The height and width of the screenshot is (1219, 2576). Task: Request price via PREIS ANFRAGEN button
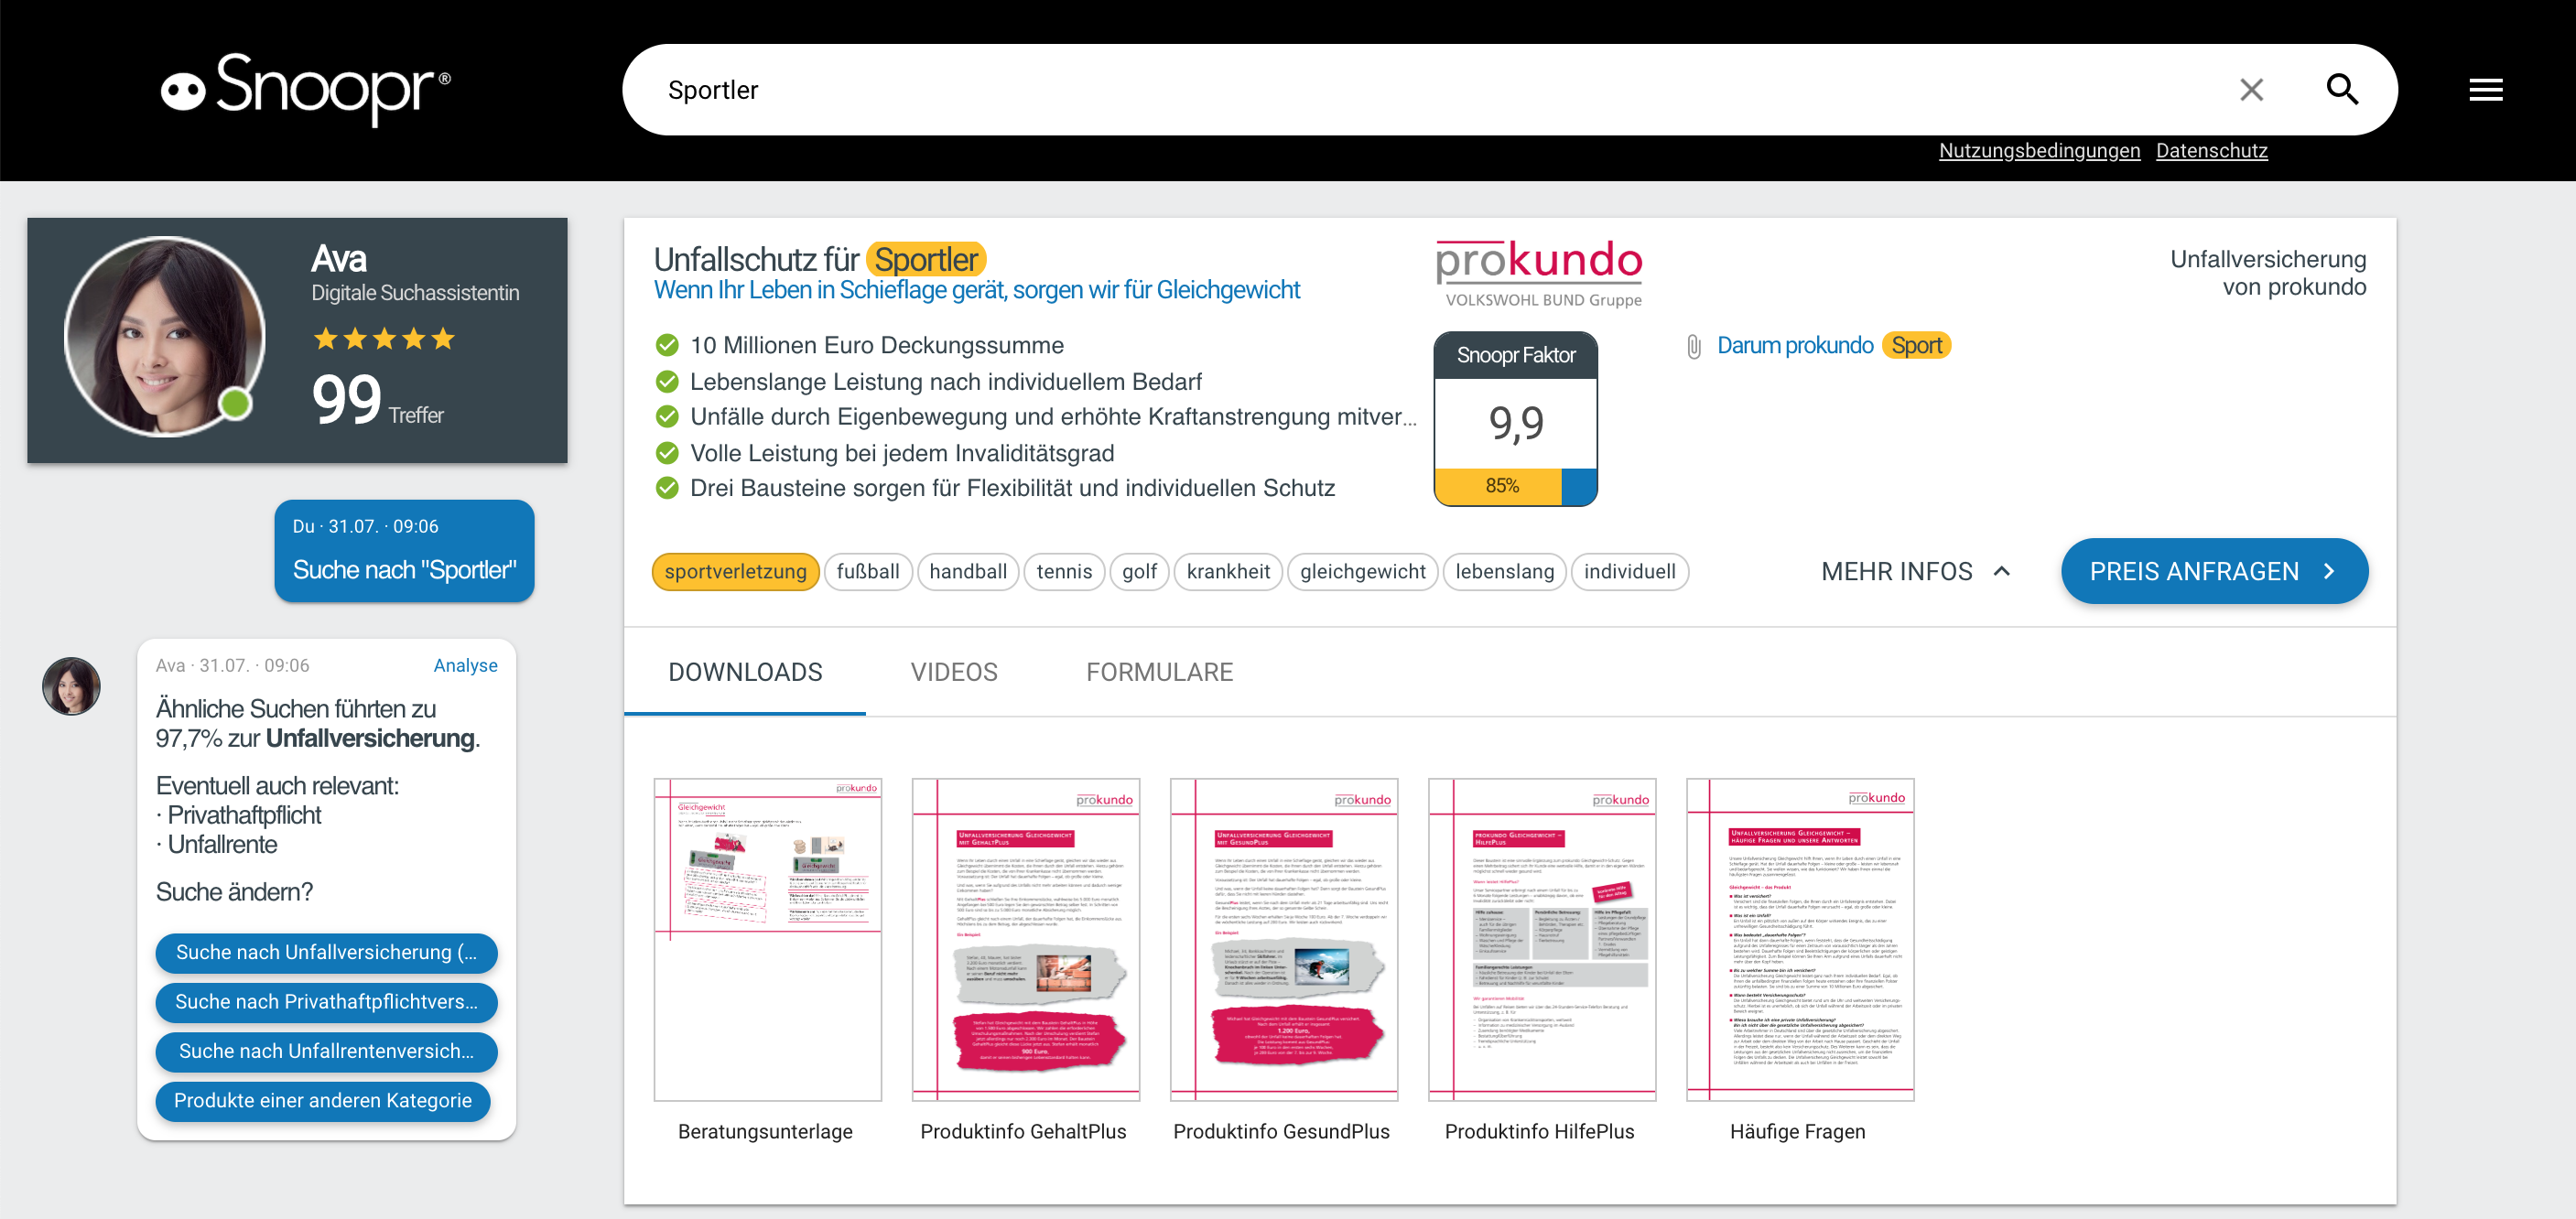click(2214, 571)
